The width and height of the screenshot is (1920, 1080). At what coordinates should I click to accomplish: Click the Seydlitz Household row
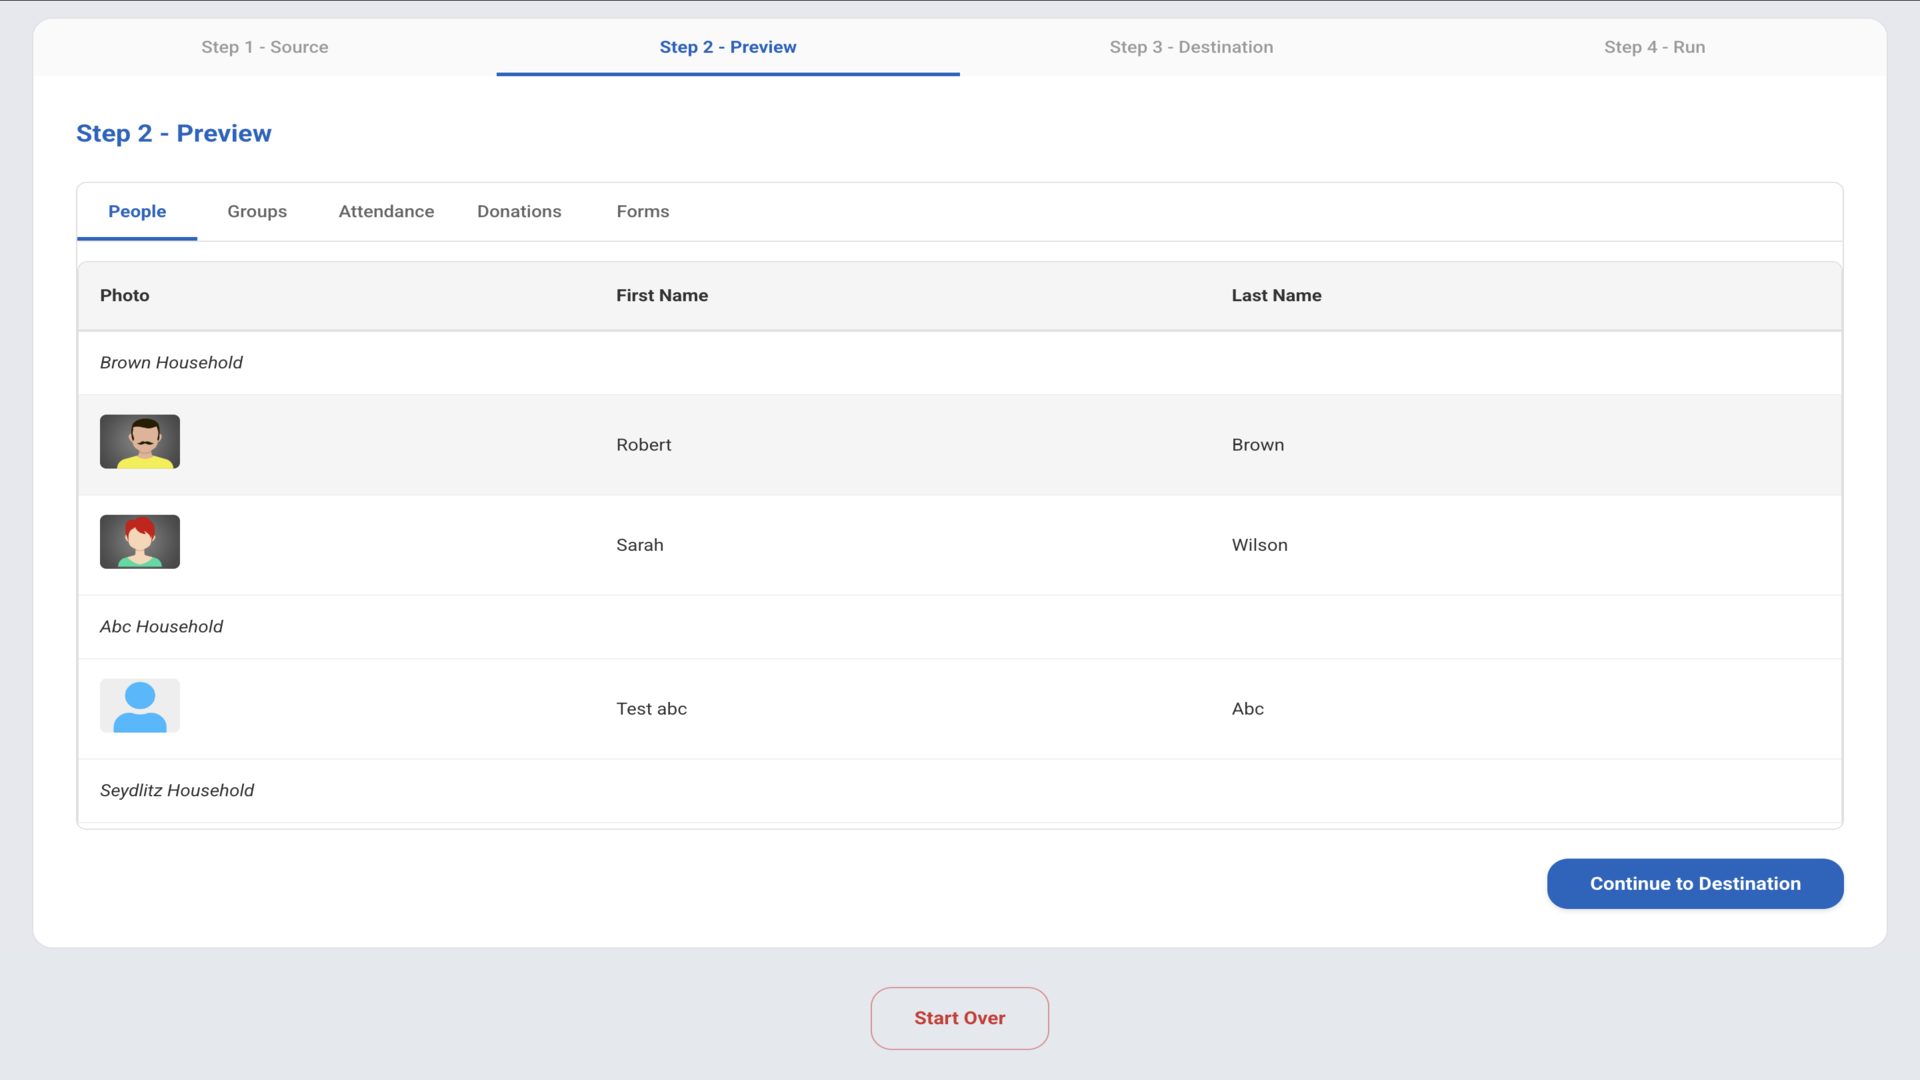[177, 790]
